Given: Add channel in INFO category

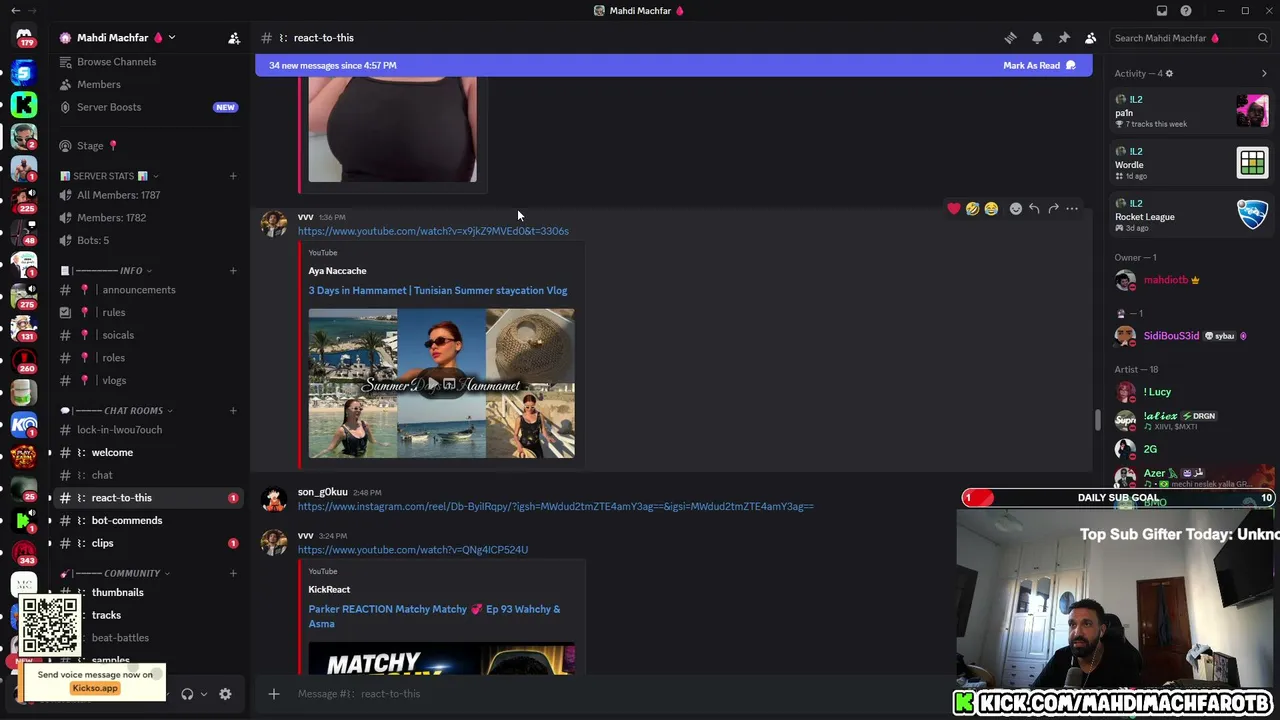Looking at the screenshot, I should tap(233, 271).
